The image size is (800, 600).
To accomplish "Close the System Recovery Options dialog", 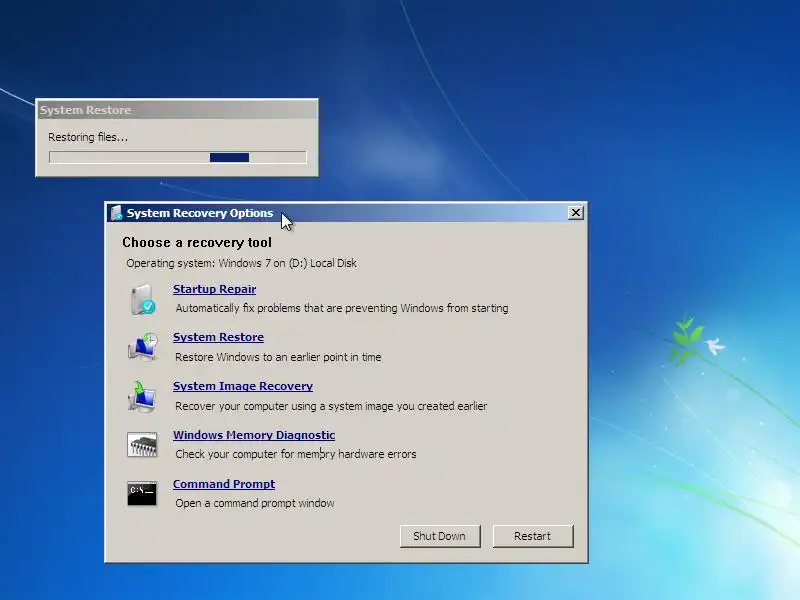I will click(576, 213).
